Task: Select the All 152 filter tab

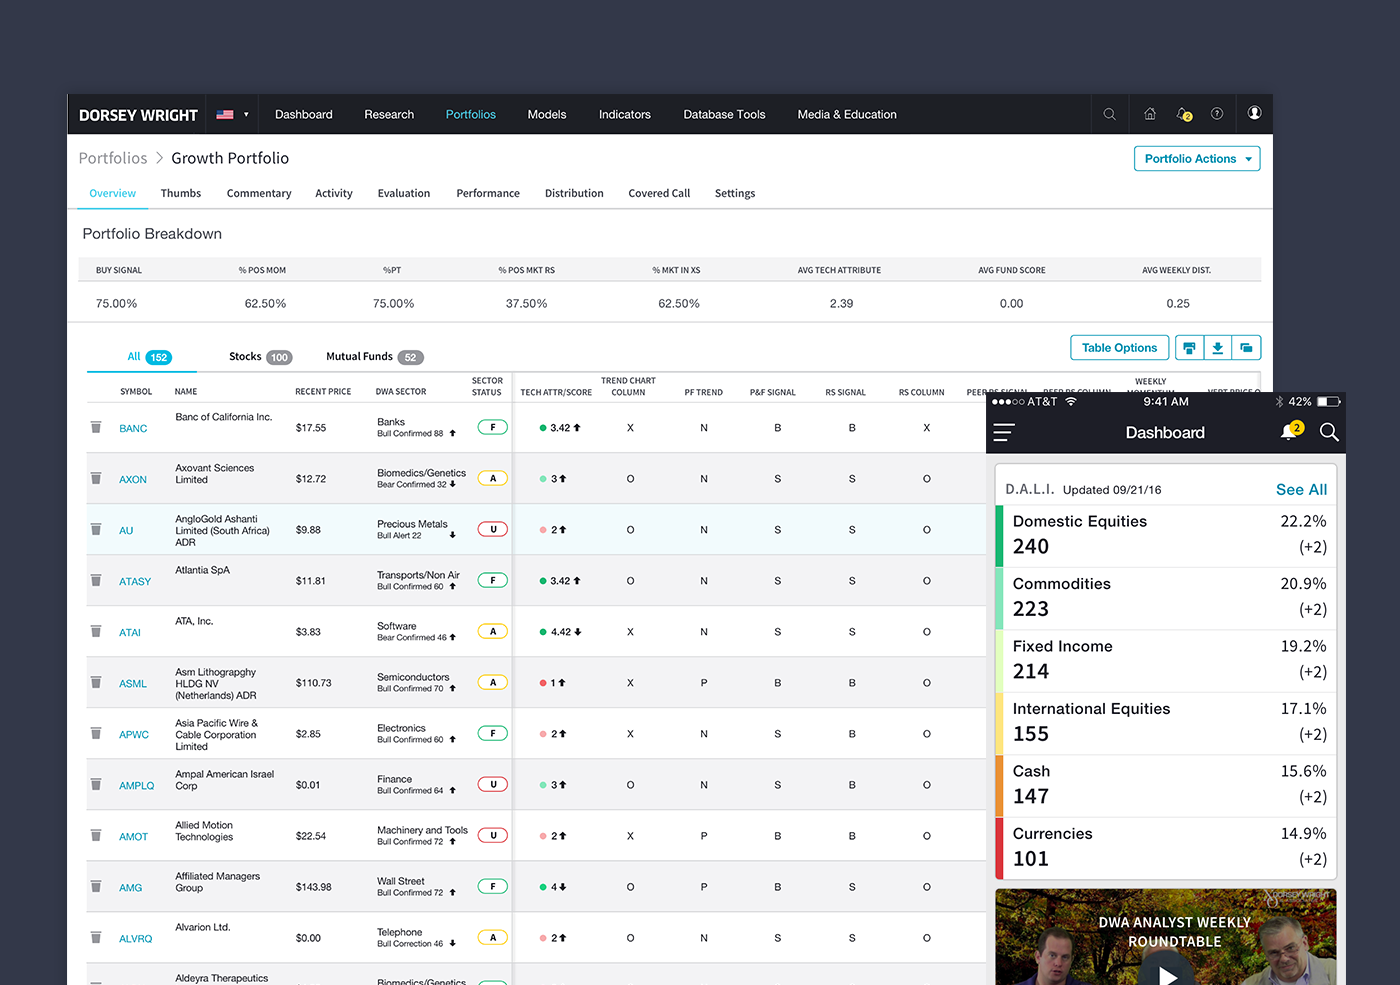Action: pos(149,357)
